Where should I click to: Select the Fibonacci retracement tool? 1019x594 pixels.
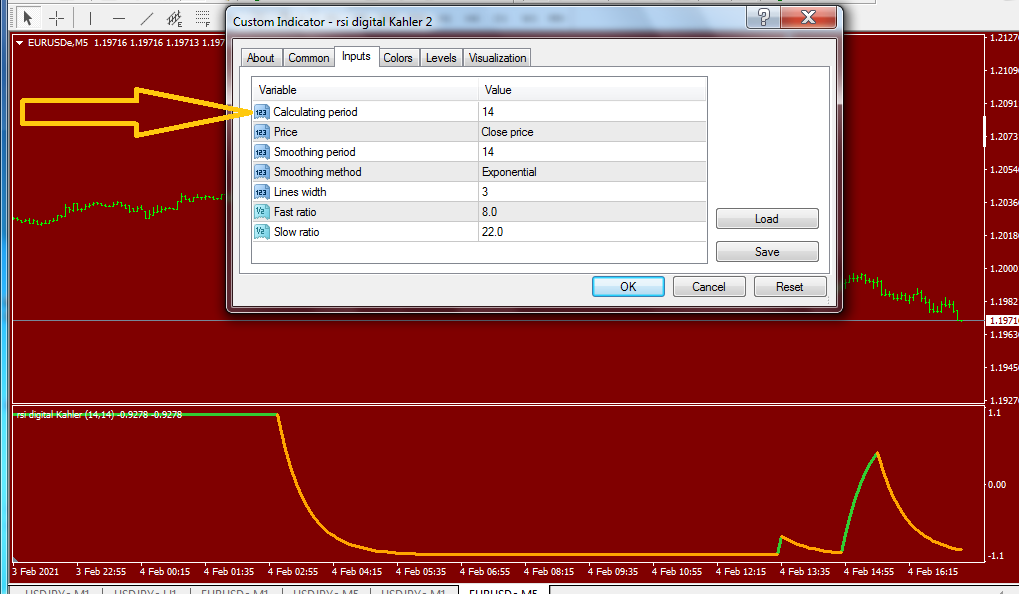point(203,18)
